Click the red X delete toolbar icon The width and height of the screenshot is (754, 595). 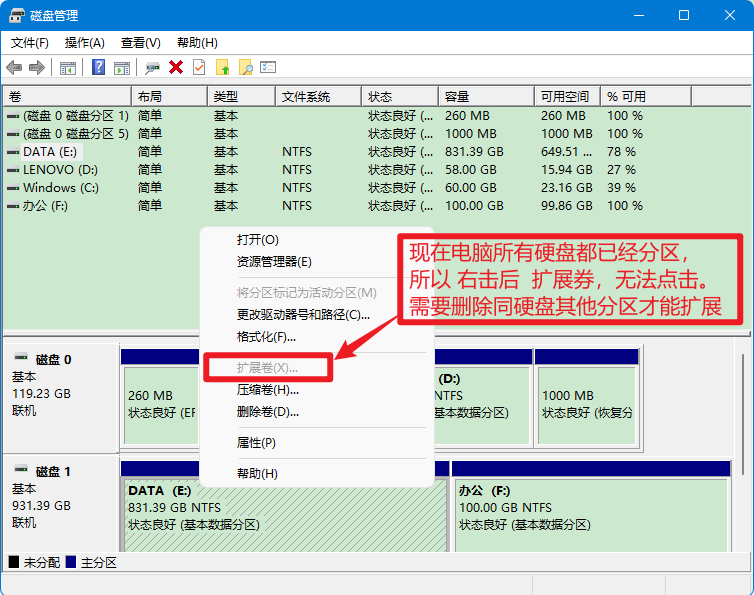[x=176, y=67]
